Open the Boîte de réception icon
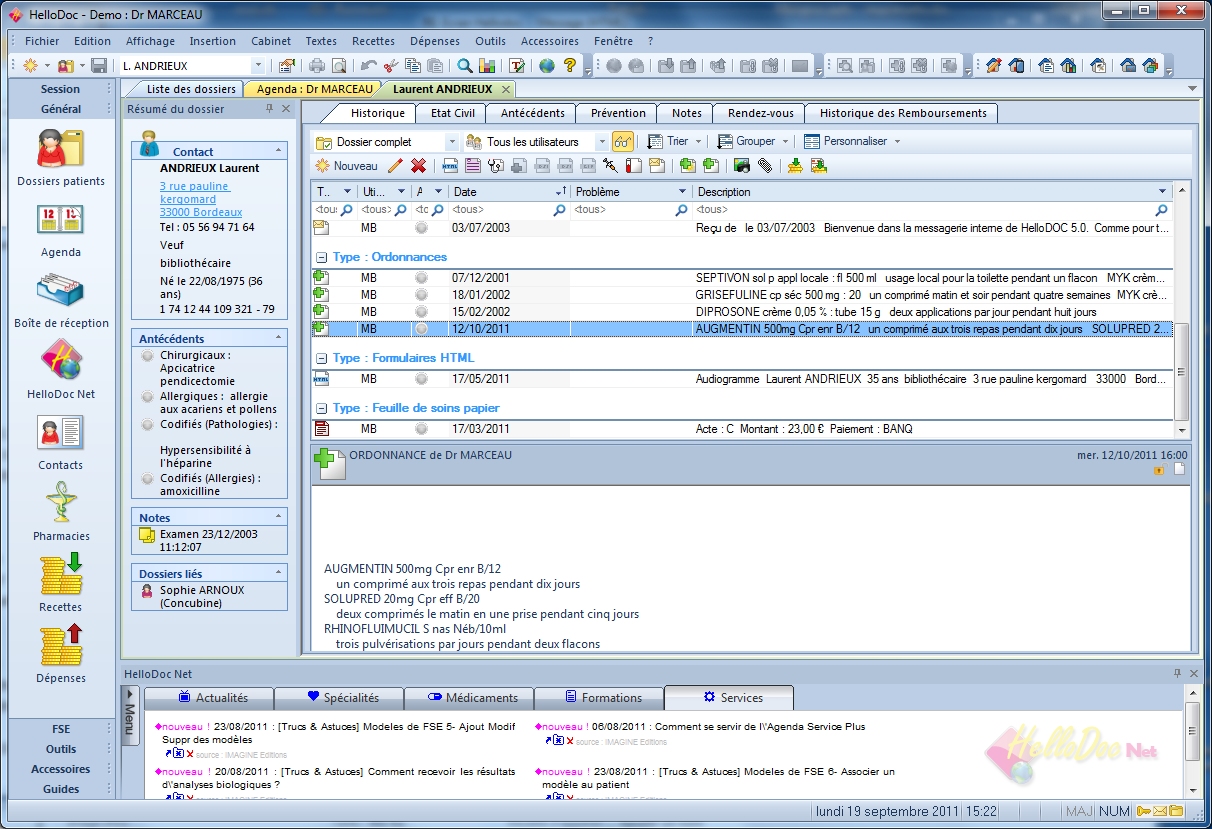This screenshot has height=829, width=1212. click(60, 292)
